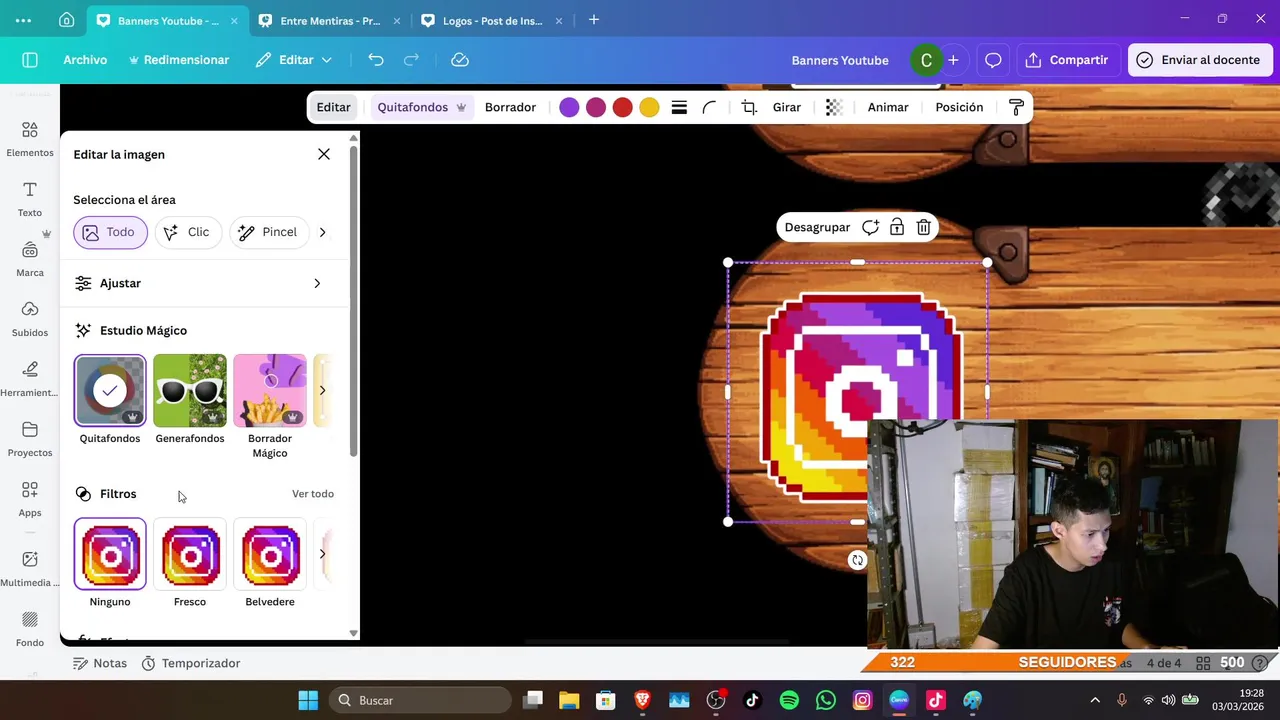The width and height of the screenshot is (1280, 720).
Task: Open the line weight border style icon
Action: click(x=679, y=107)
